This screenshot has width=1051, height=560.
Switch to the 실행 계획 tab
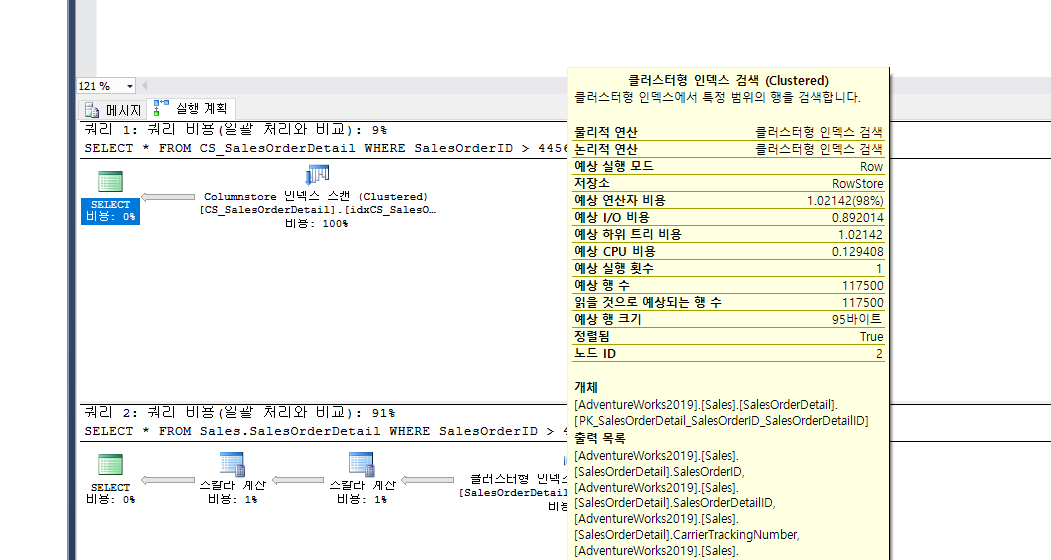point(191,109)
